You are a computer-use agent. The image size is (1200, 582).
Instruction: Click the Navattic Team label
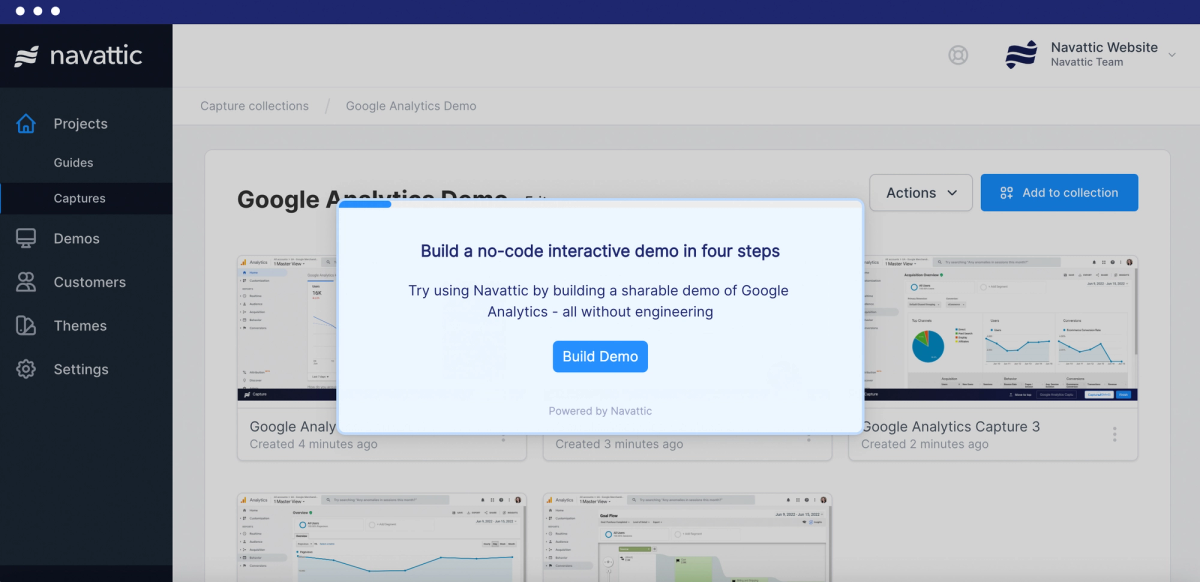click(1086, 62)
